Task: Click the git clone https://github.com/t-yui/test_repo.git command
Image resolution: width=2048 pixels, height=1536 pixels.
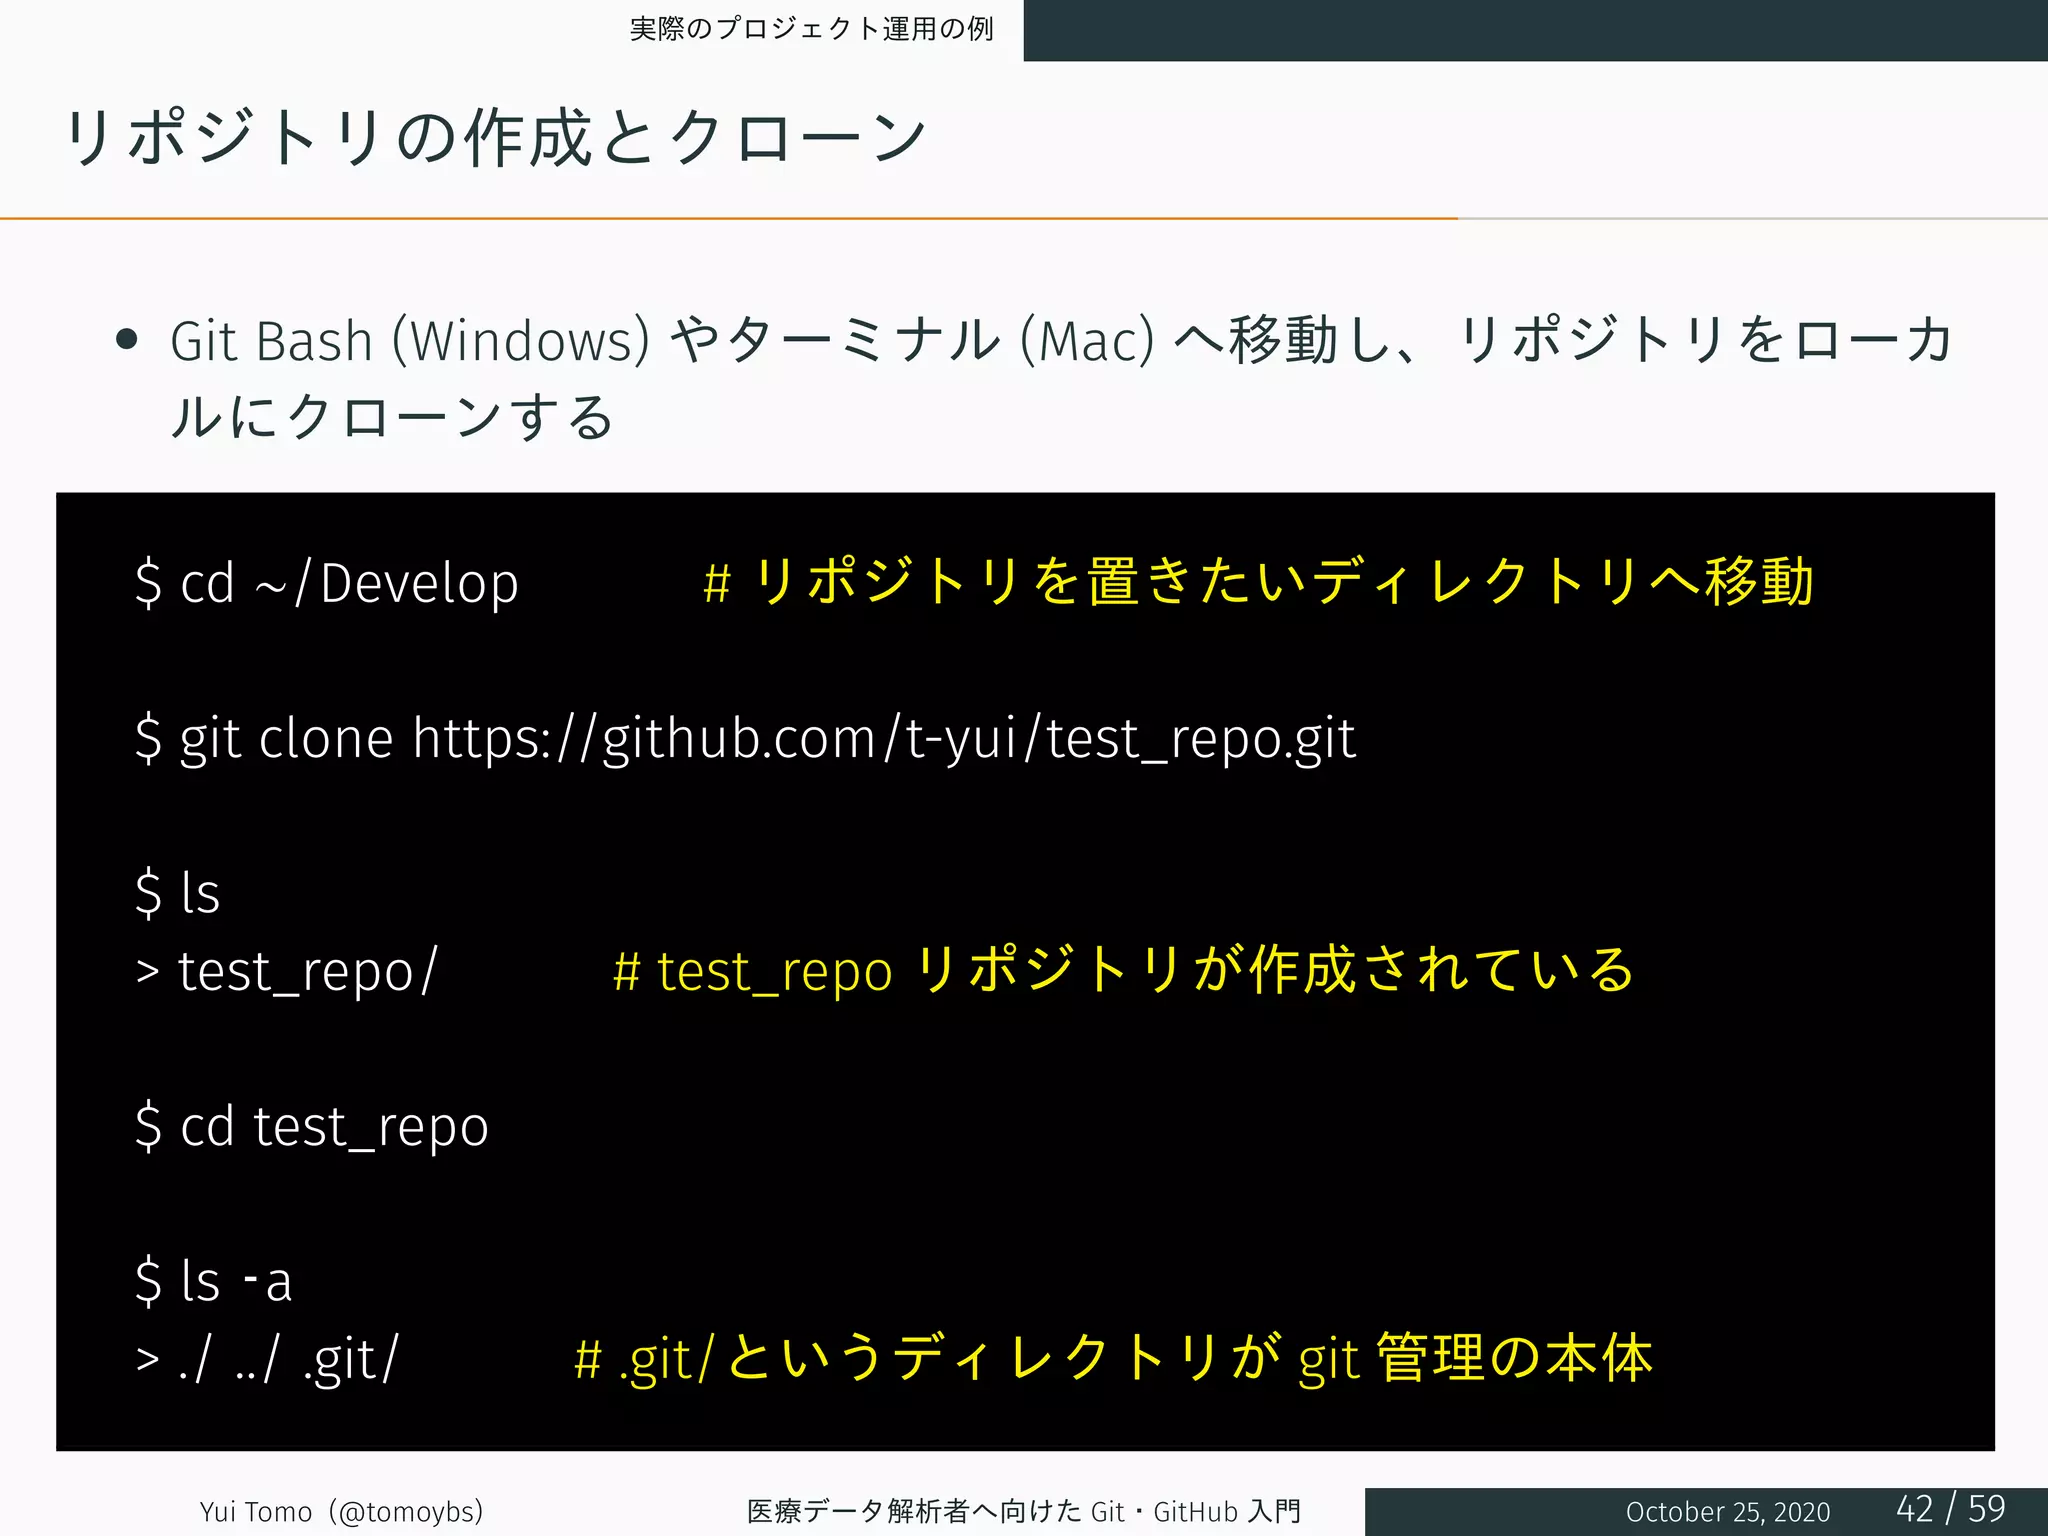Action: tap(745, 739)
